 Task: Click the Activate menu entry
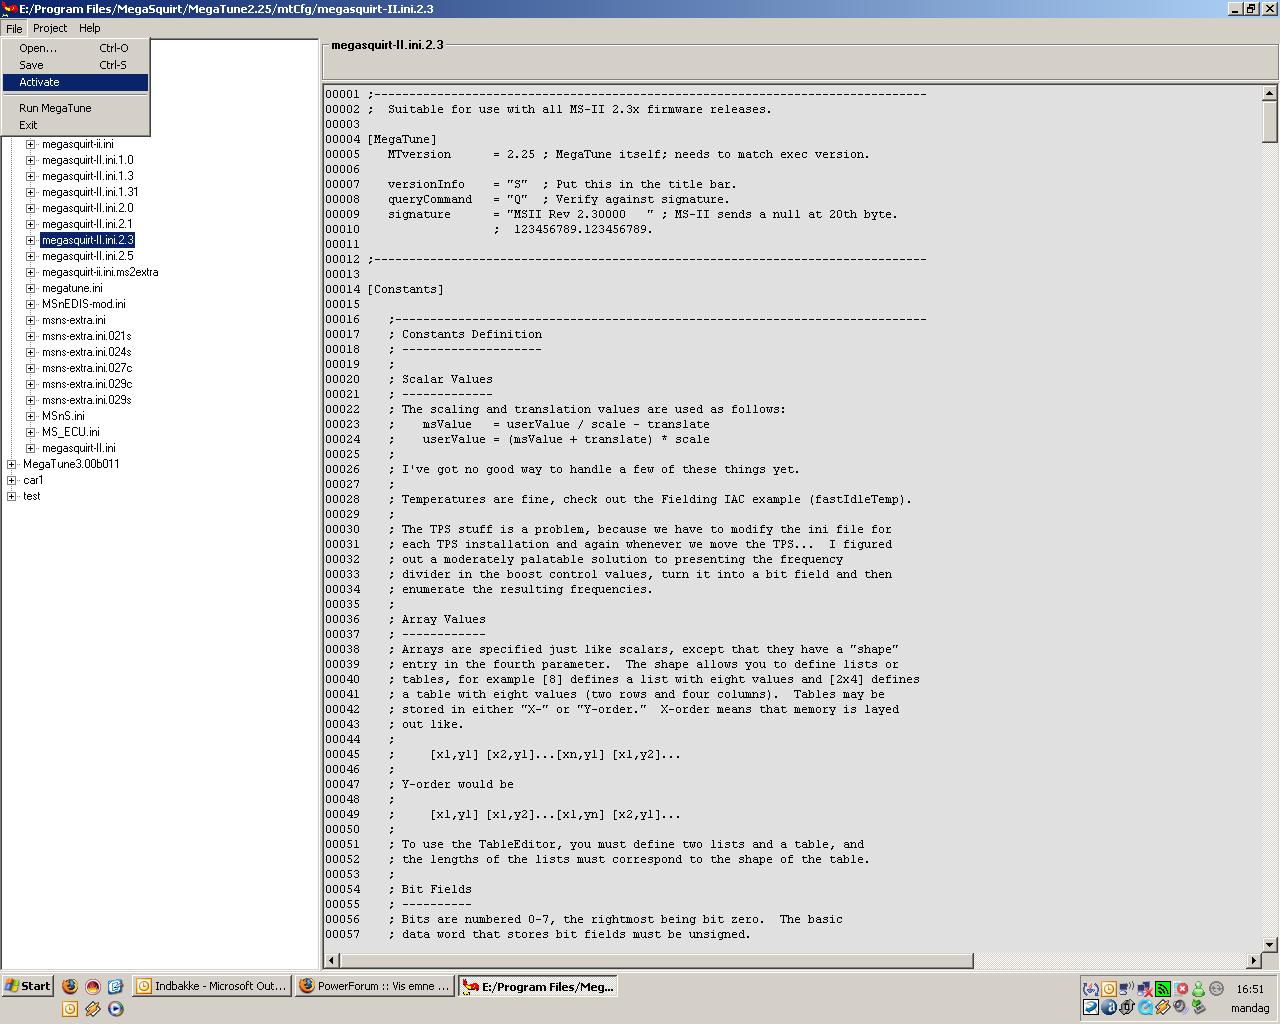tap(75, 82)
